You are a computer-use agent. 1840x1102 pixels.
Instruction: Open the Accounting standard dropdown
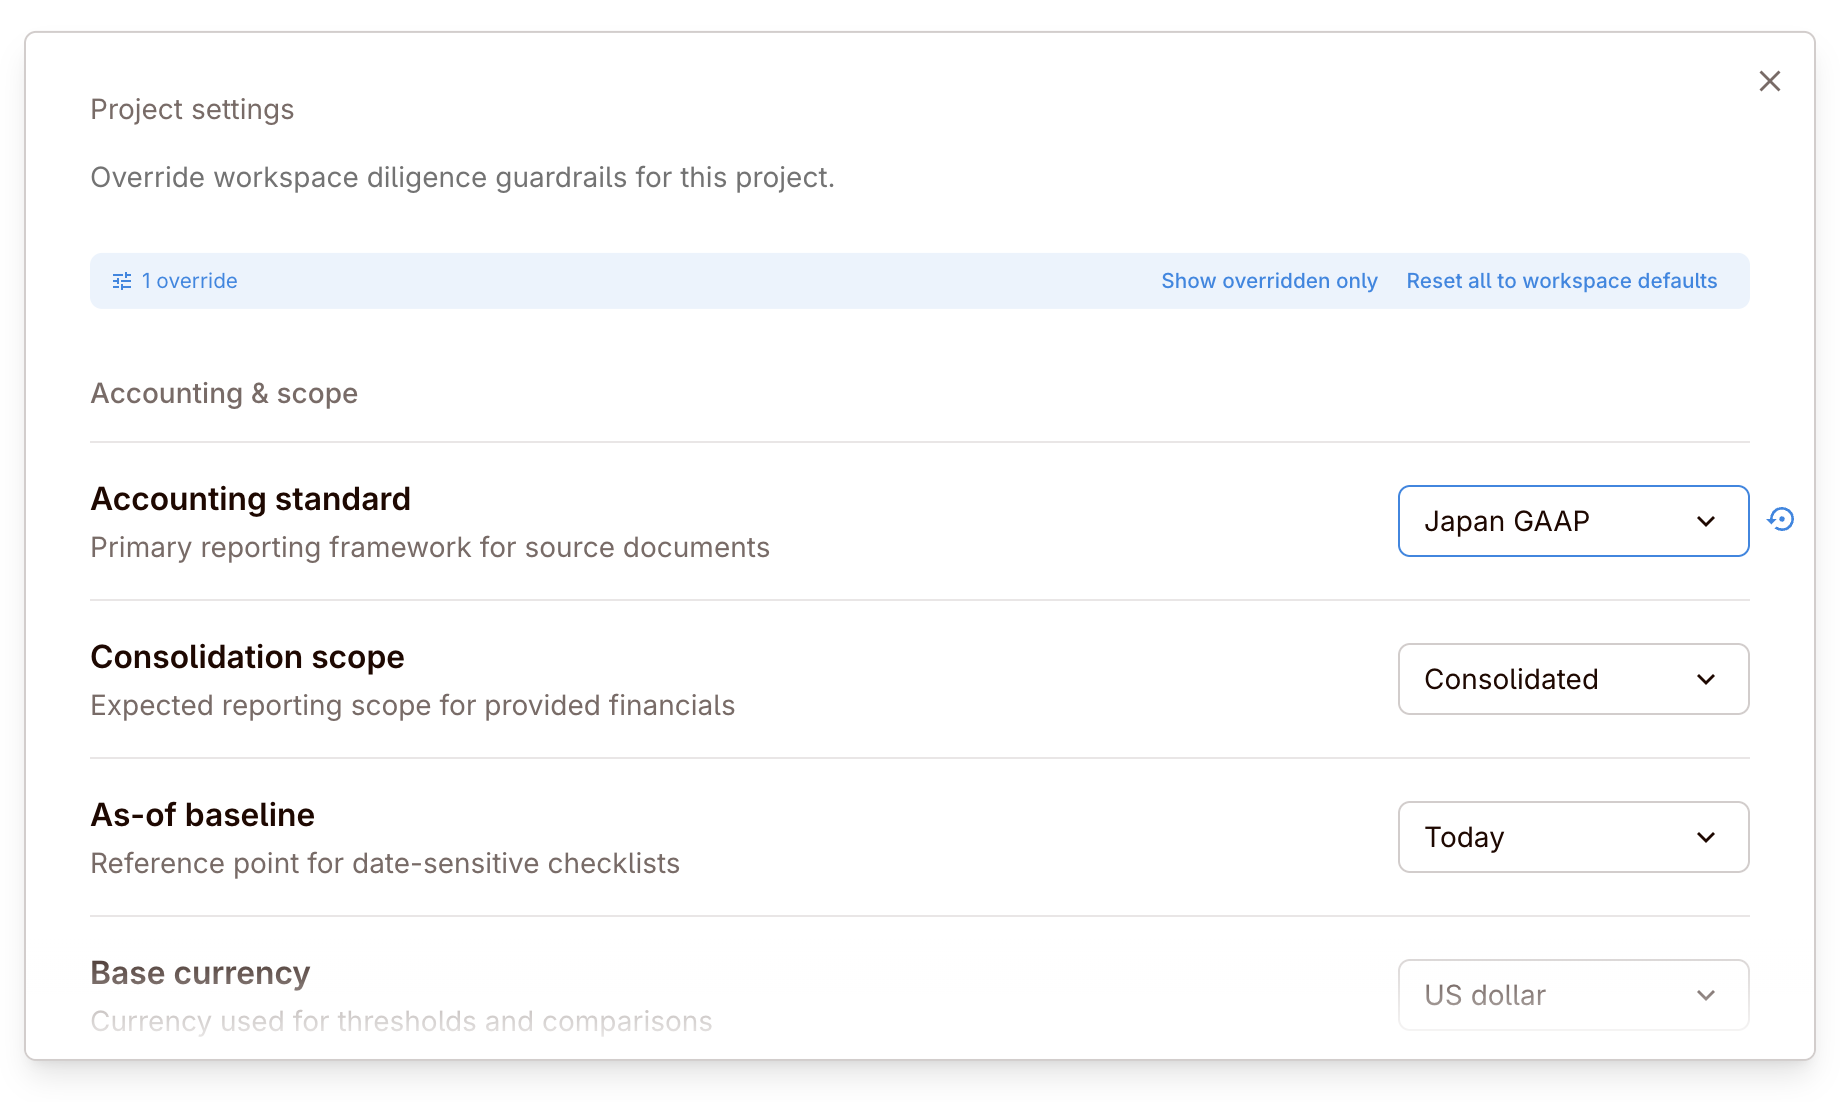pos(1572,521)
